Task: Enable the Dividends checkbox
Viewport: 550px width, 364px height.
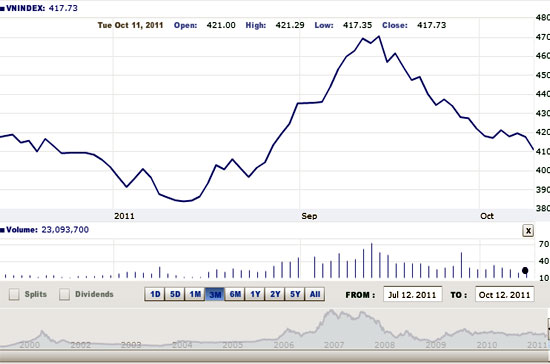Action: point(64,294)
